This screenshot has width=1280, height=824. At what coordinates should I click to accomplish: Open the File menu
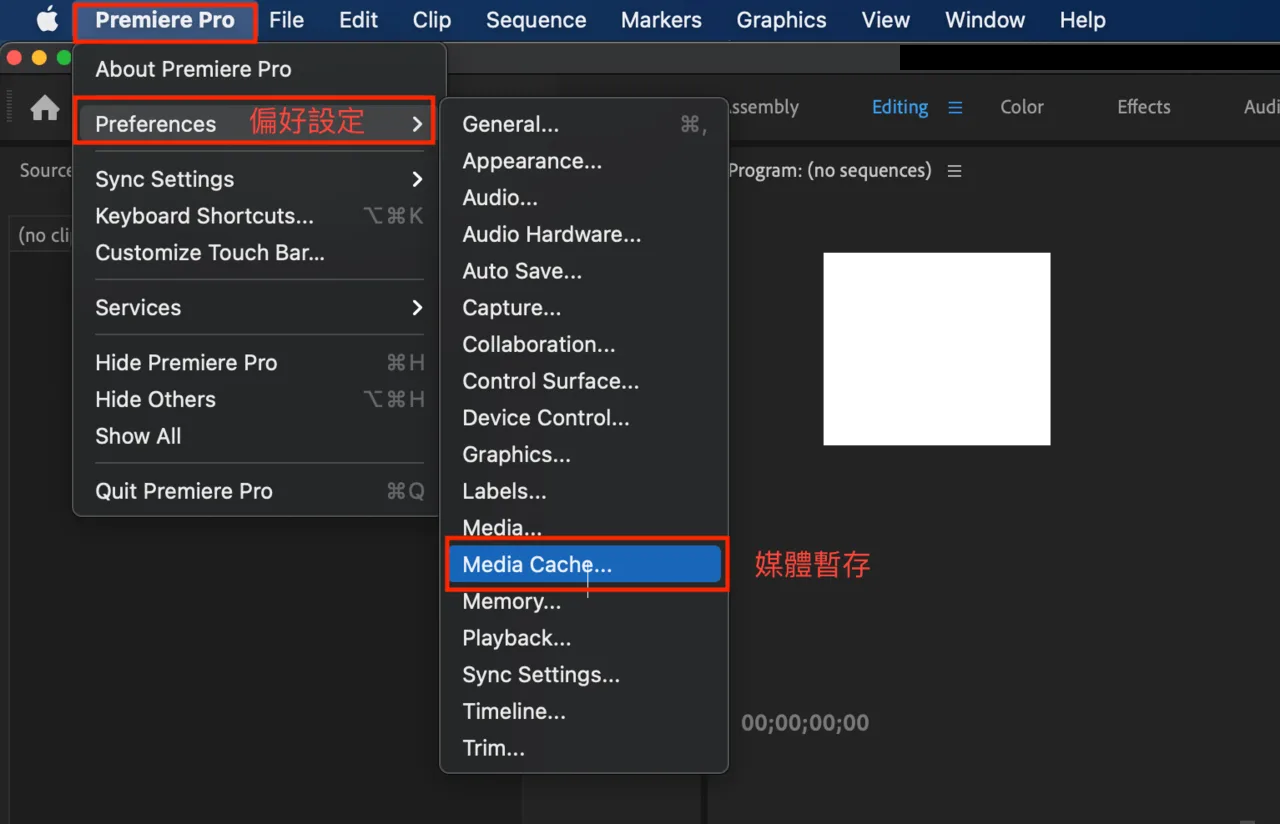click(286, 20)
